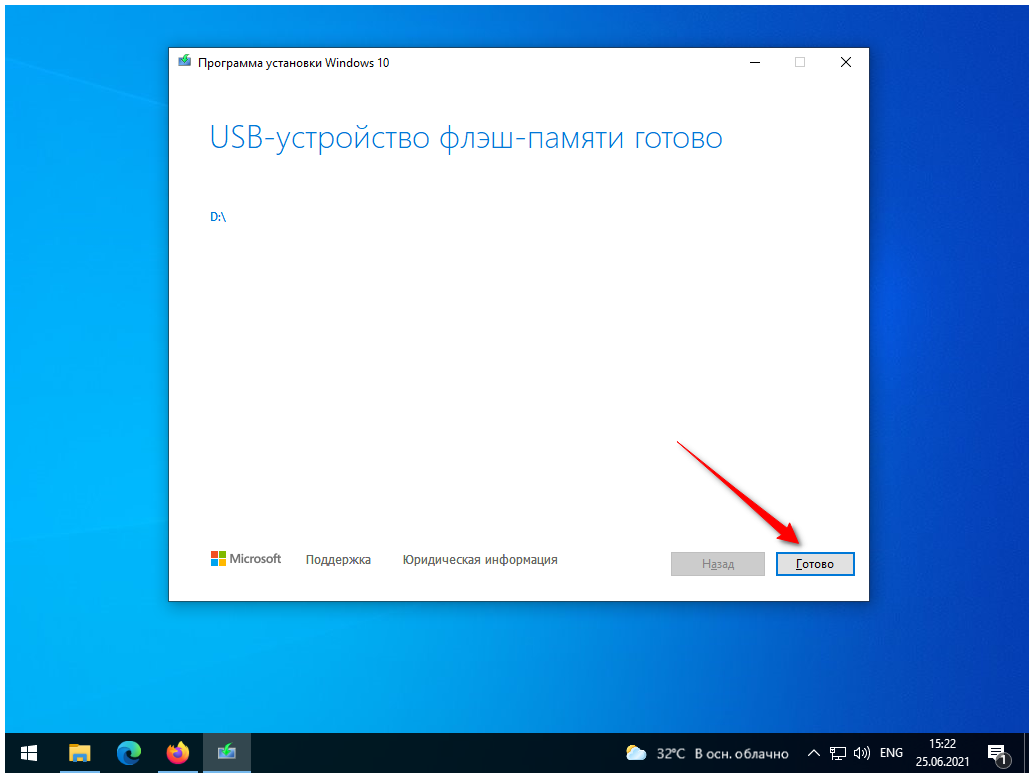The width and height of the screenshot is (1034, 778).
Task: Open the notification center icon
Action: pos(999,754)
